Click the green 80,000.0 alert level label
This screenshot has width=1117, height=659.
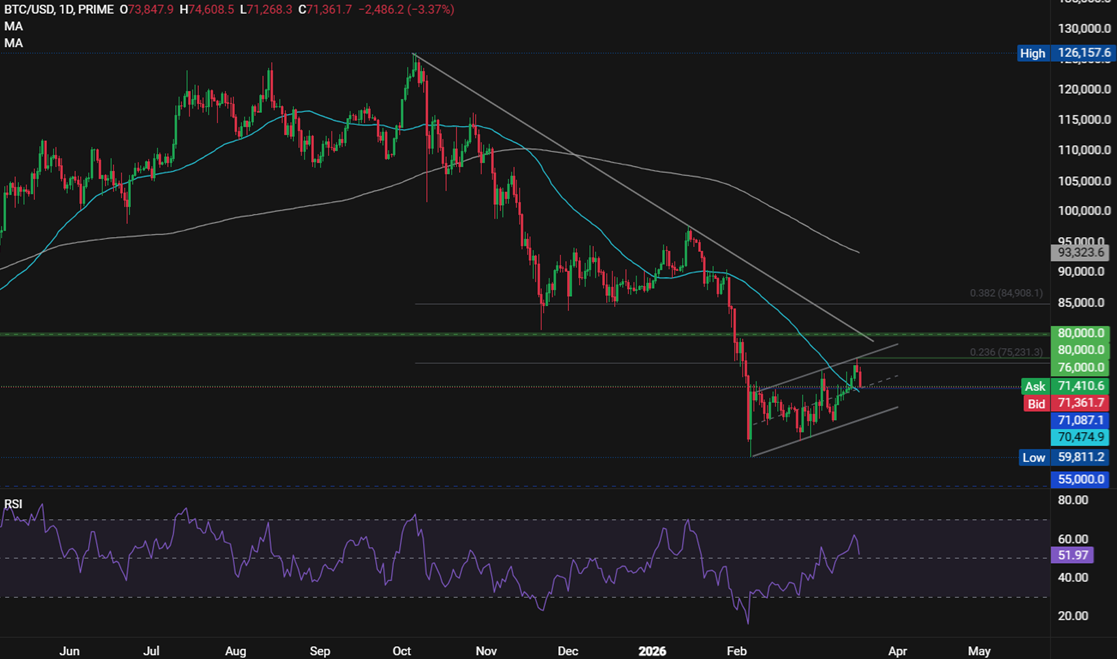pos(1080,332)
